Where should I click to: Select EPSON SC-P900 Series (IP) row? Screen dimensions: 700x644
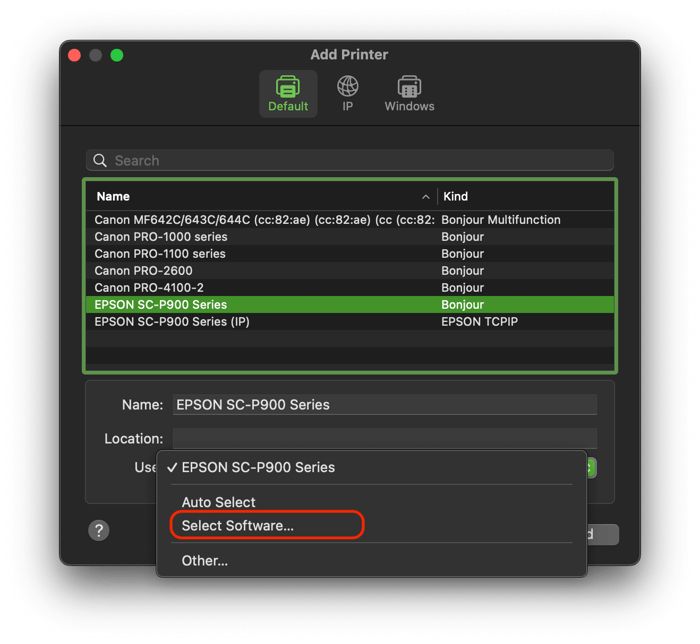point(350,321)
